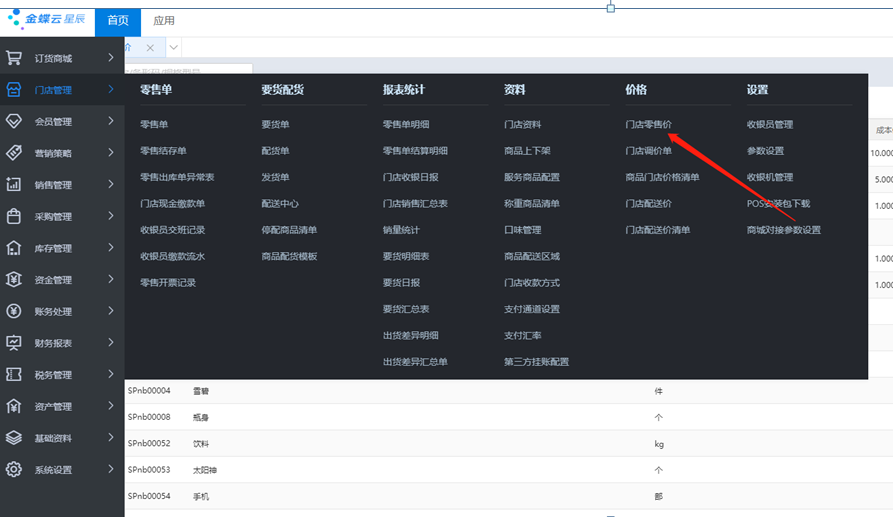This screenshot has height=517, width=893.
Task: Switch to the 应用 top tab
Action: [x=164, y=20]
